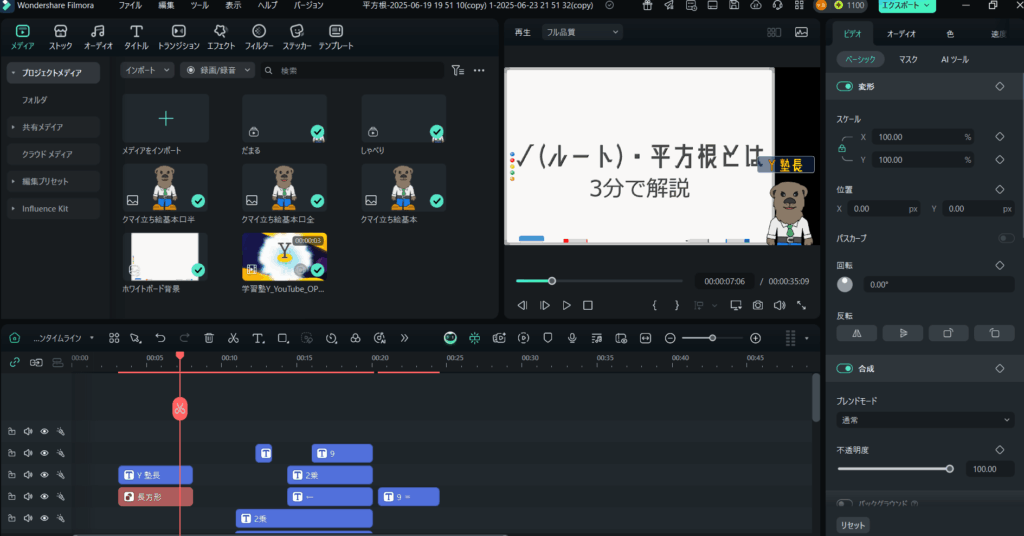Open the フル品質 playback quality dropdown
Image resolution: width=1024 pixels, height=536 pixels.
click(581, 32)
